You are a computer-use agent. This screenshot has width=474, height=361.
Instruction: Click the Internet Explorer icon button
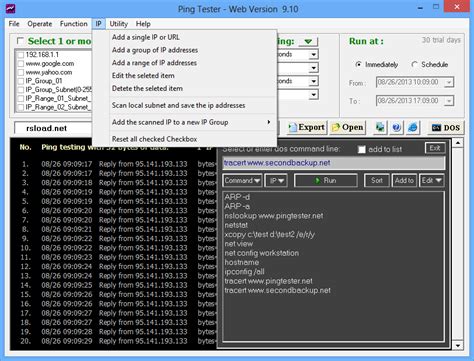click(x=413, y=127)
